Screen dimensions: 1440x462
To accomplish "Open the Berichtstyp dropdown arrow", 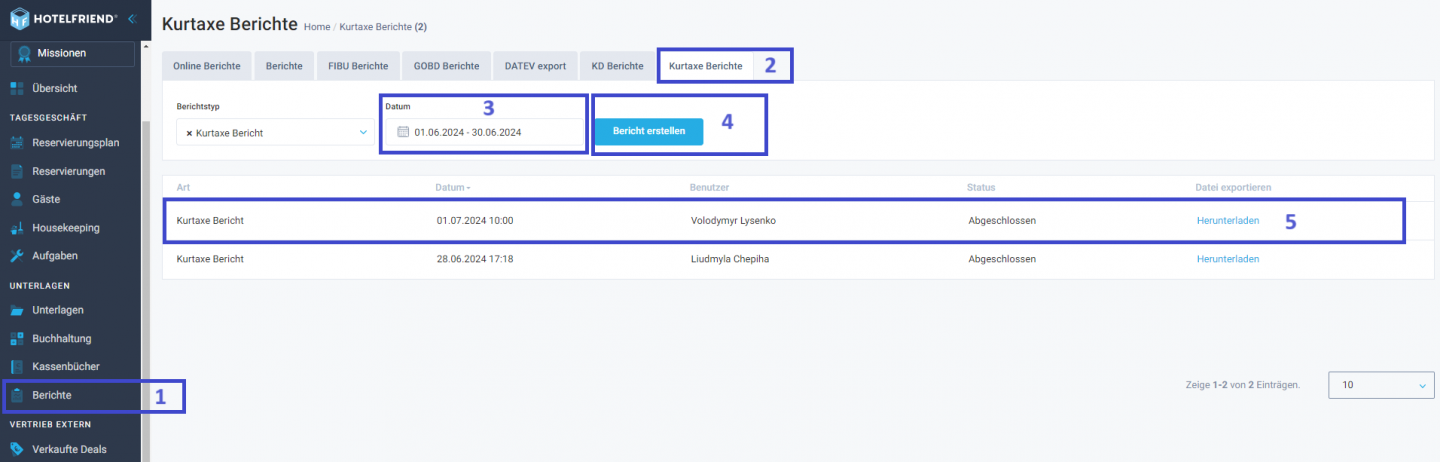I will coord(363,132).
